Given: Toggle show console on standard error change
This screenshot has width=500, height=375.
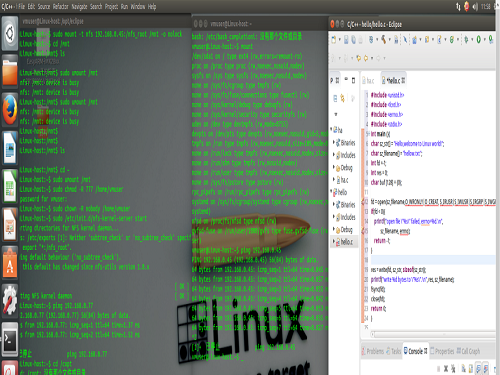Looking at the screenshot, I should [486, 369].
